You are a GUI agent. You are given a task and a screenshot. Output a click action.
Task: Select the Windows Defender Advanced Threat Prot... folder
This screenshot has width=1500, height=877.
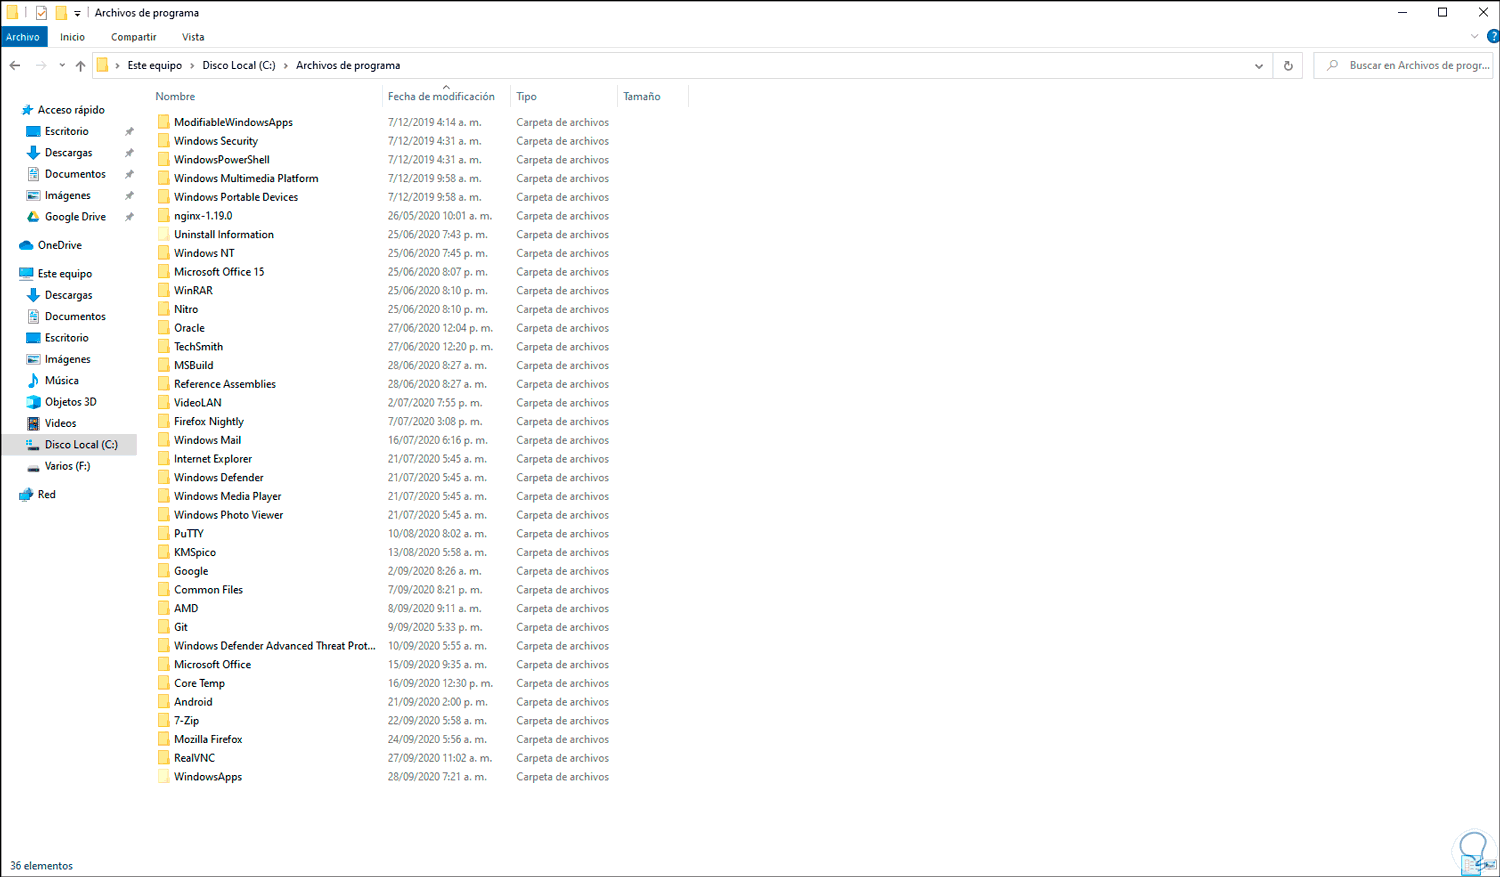[x=275, y=646]
